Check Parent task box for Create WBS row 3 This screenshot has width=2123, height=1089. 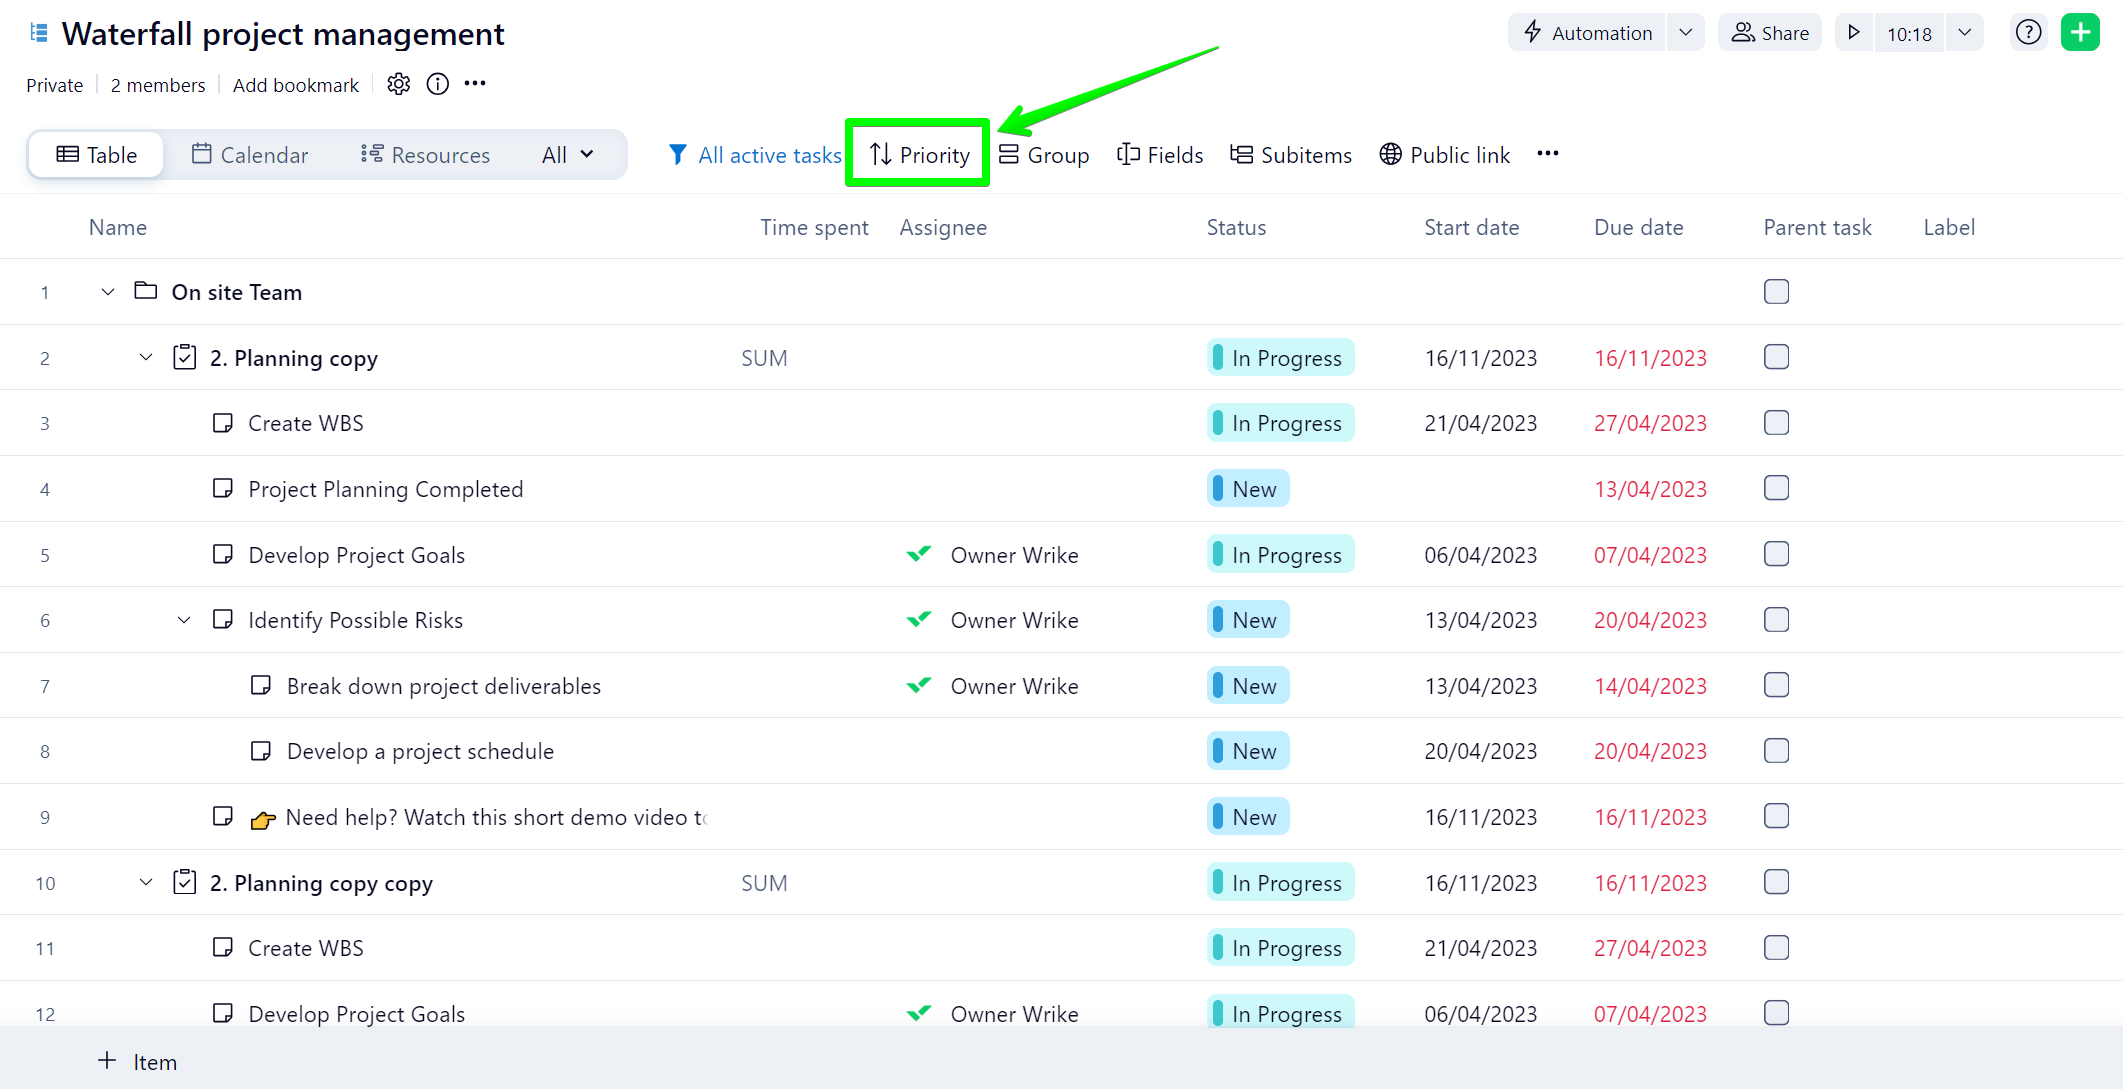tap(1776, 423)
